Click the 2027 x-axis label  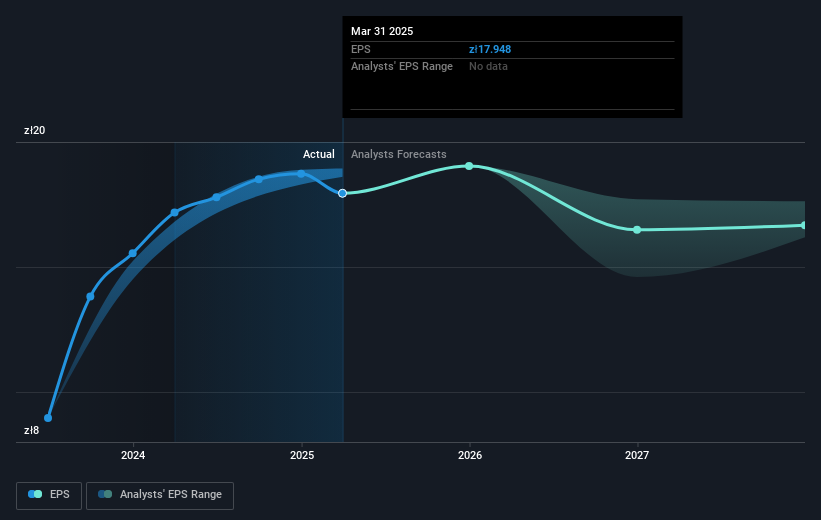tap(637, 455)
